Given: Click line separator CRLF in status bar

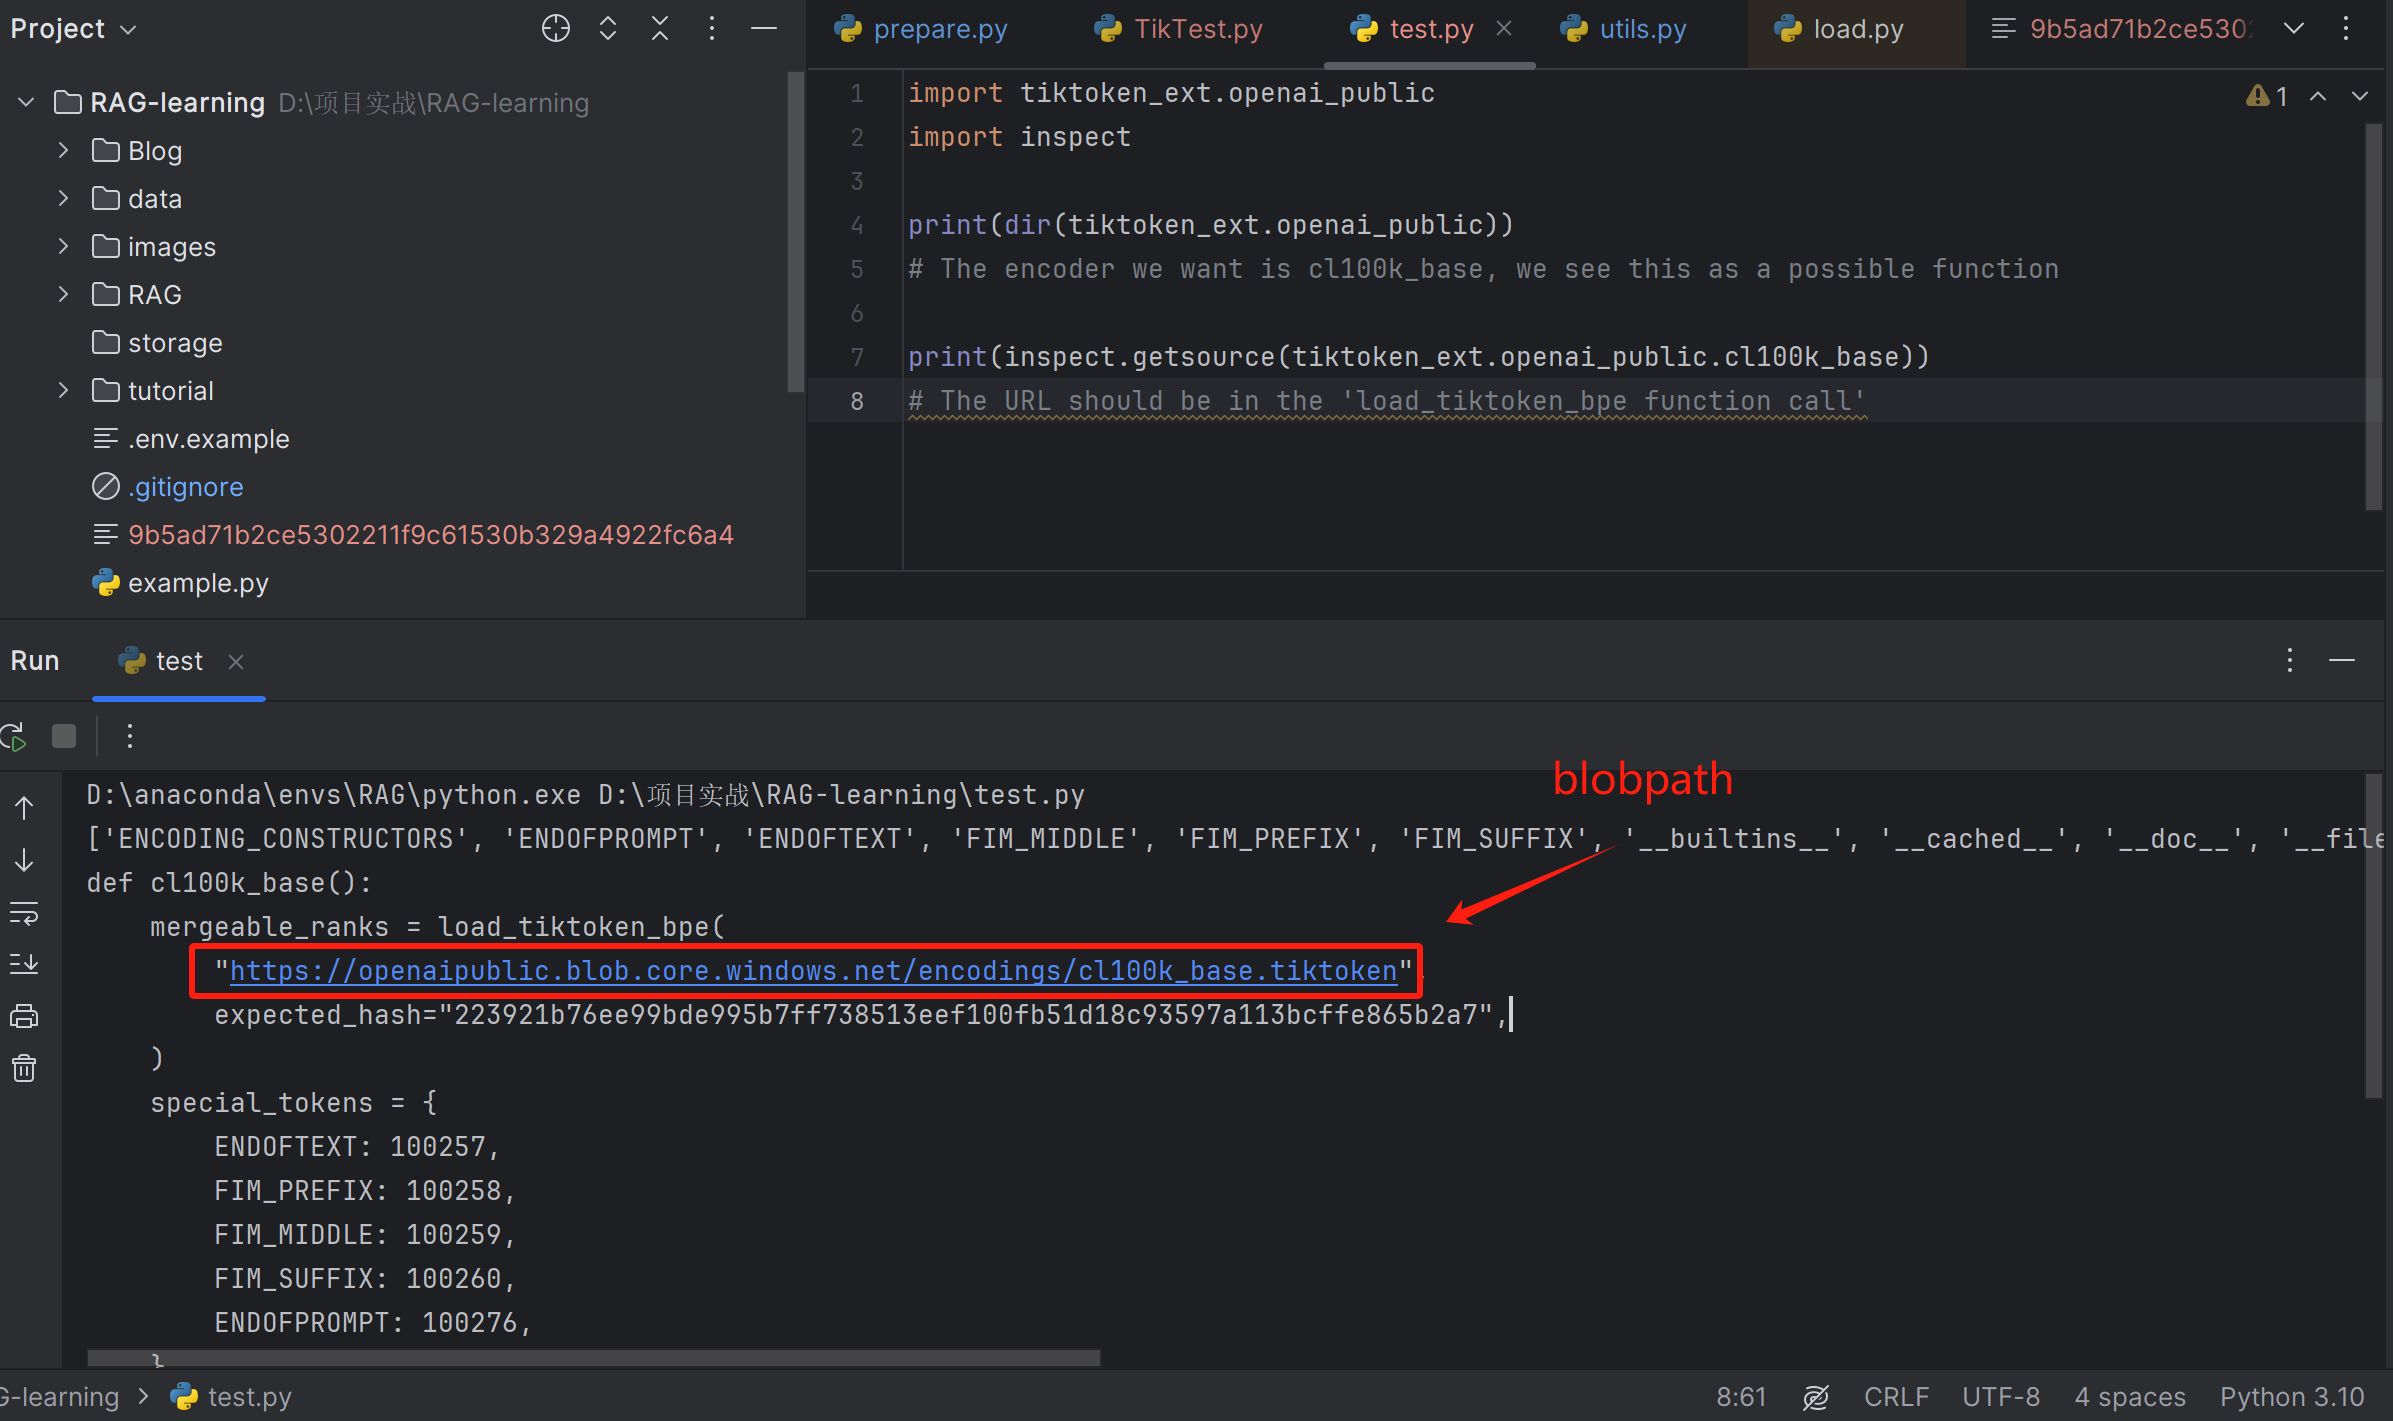Looking at the screenshot, I should pos(1896,1397).
